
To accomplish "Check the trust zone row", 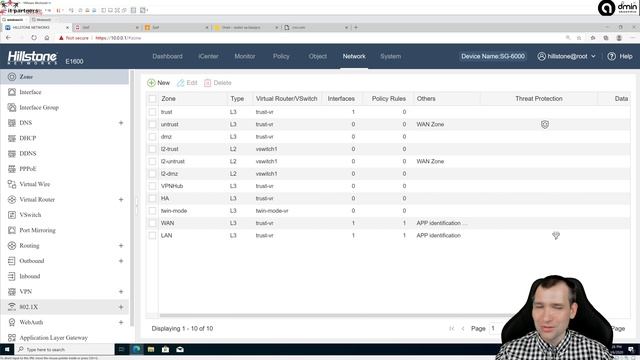I will pos(152,112).
